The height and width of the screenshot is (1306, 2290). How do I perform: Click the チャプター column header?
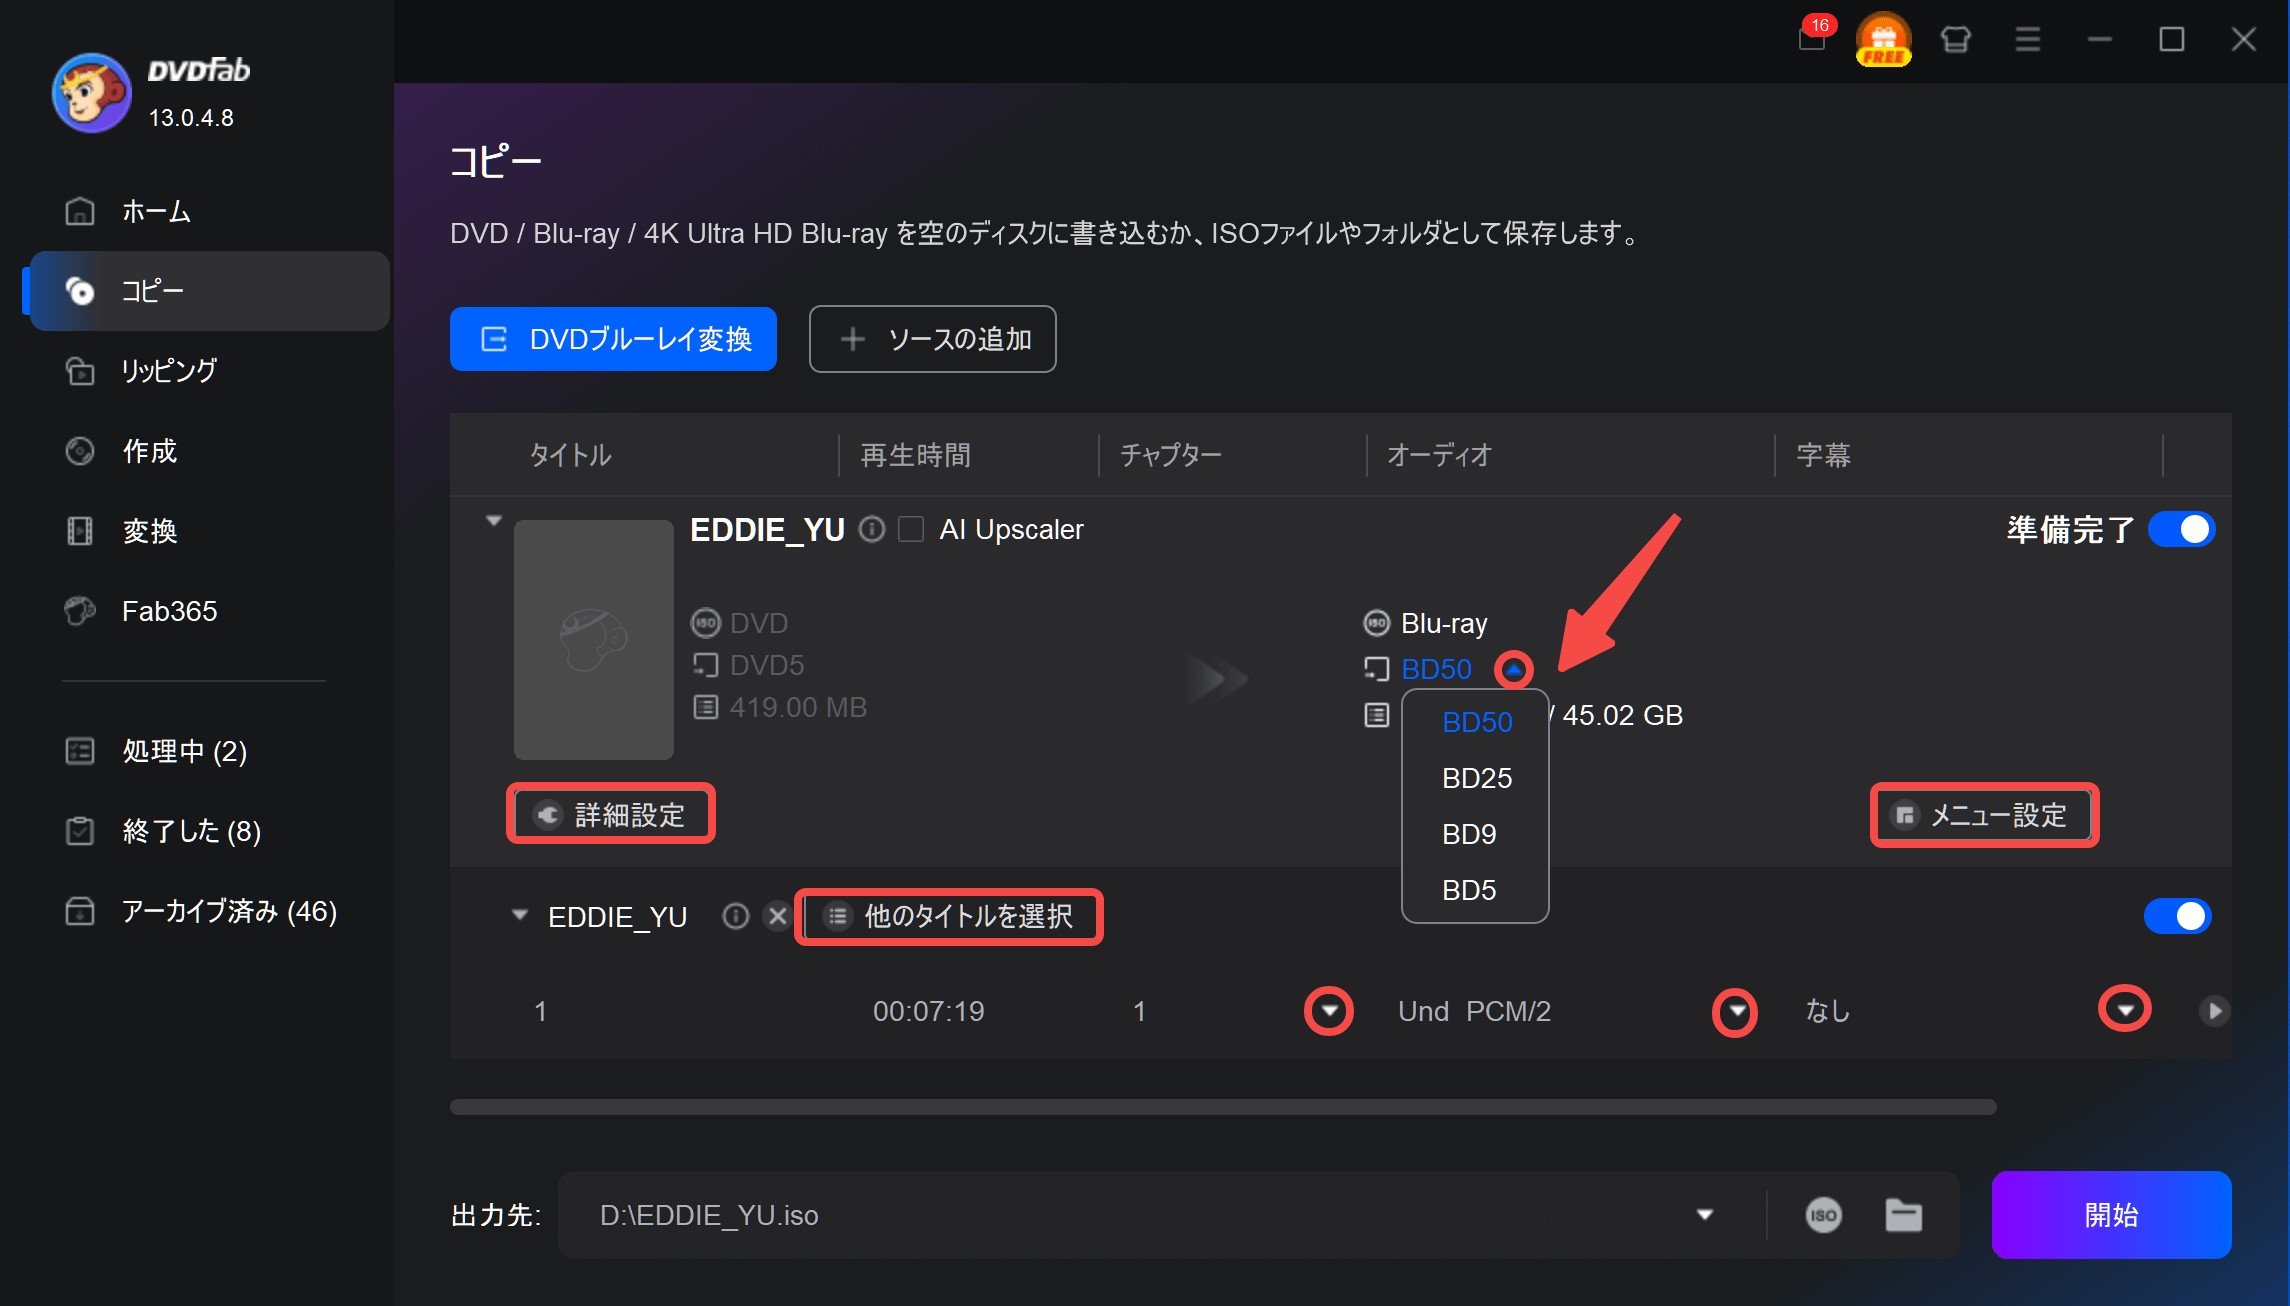1170,455
